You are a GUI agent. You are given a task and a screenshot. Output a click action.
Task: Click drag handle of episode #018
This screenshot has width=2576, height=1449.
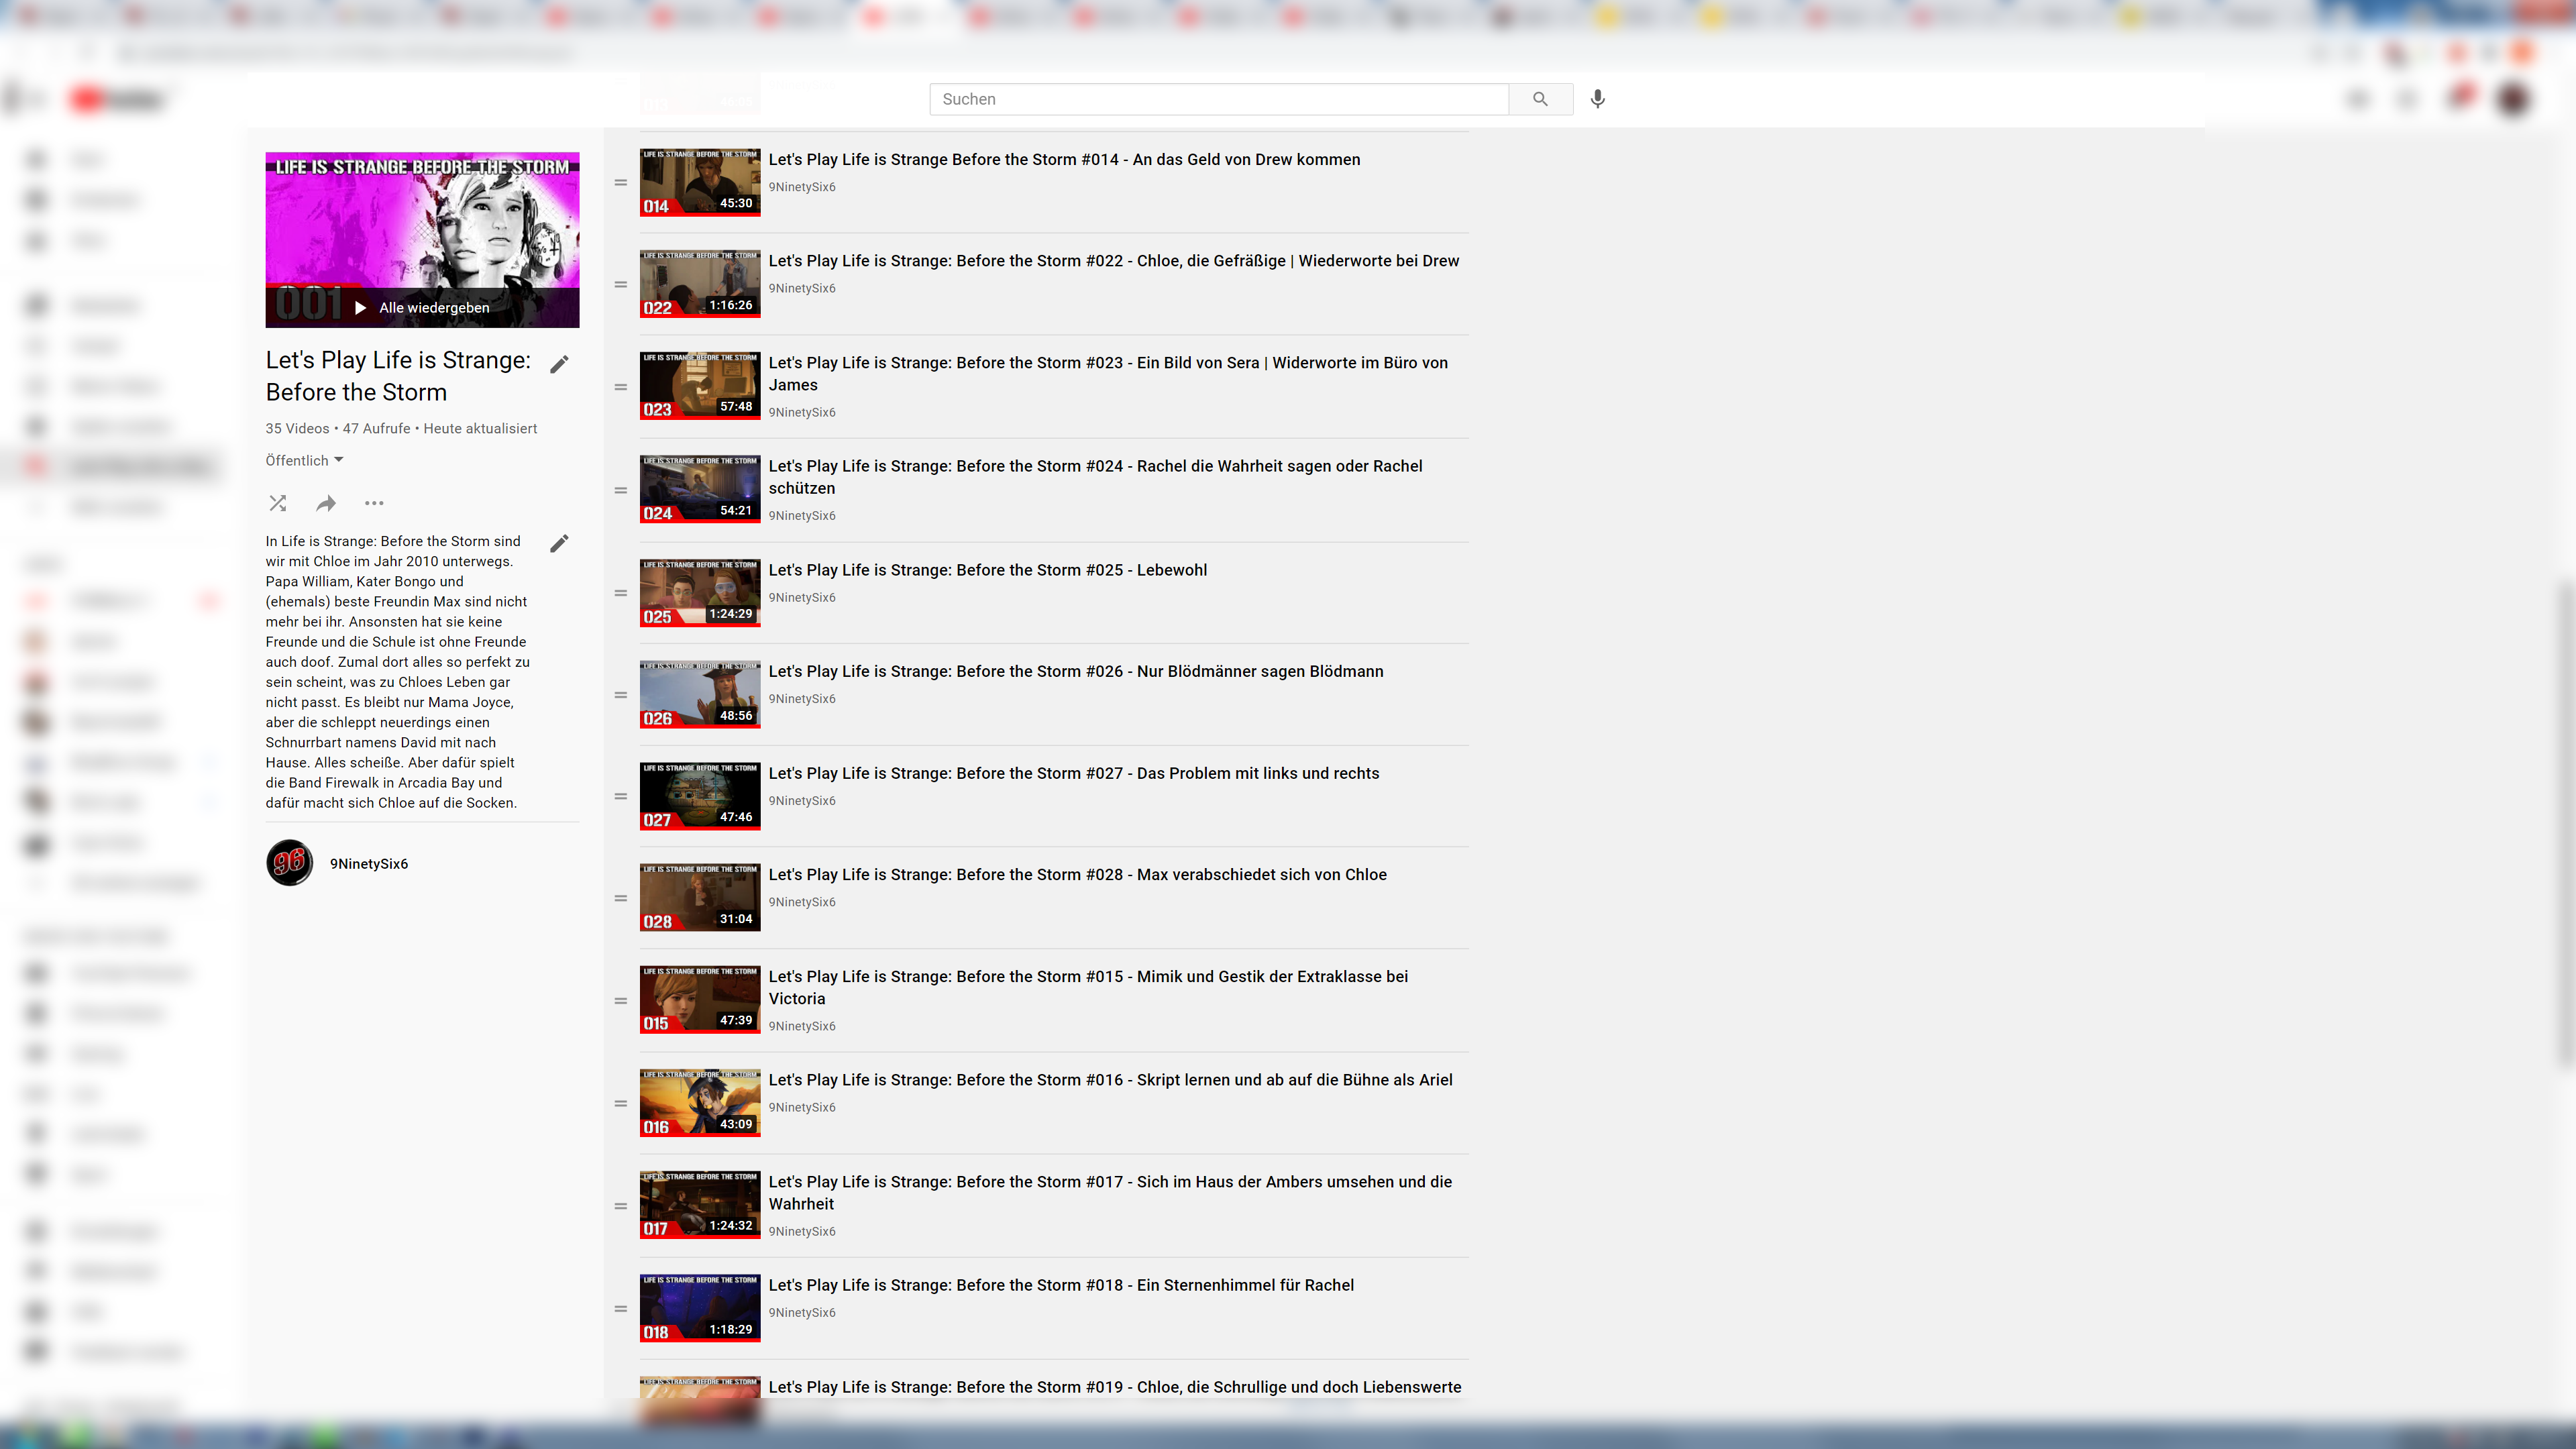point(621,1309)
